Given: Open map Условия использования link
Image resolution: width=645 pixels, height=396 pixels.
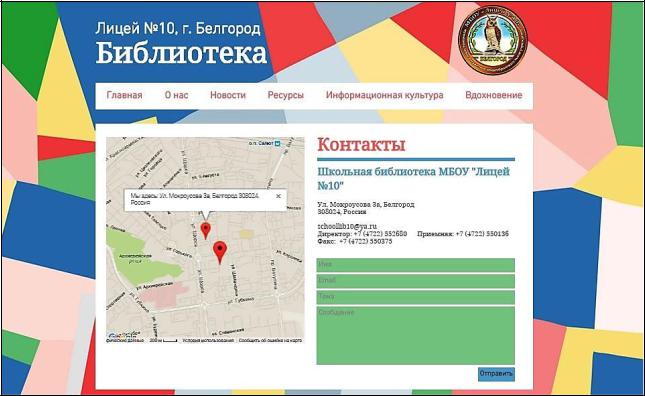Looking at the screenshot, I should pyautogui.click(x=208, y=340).
